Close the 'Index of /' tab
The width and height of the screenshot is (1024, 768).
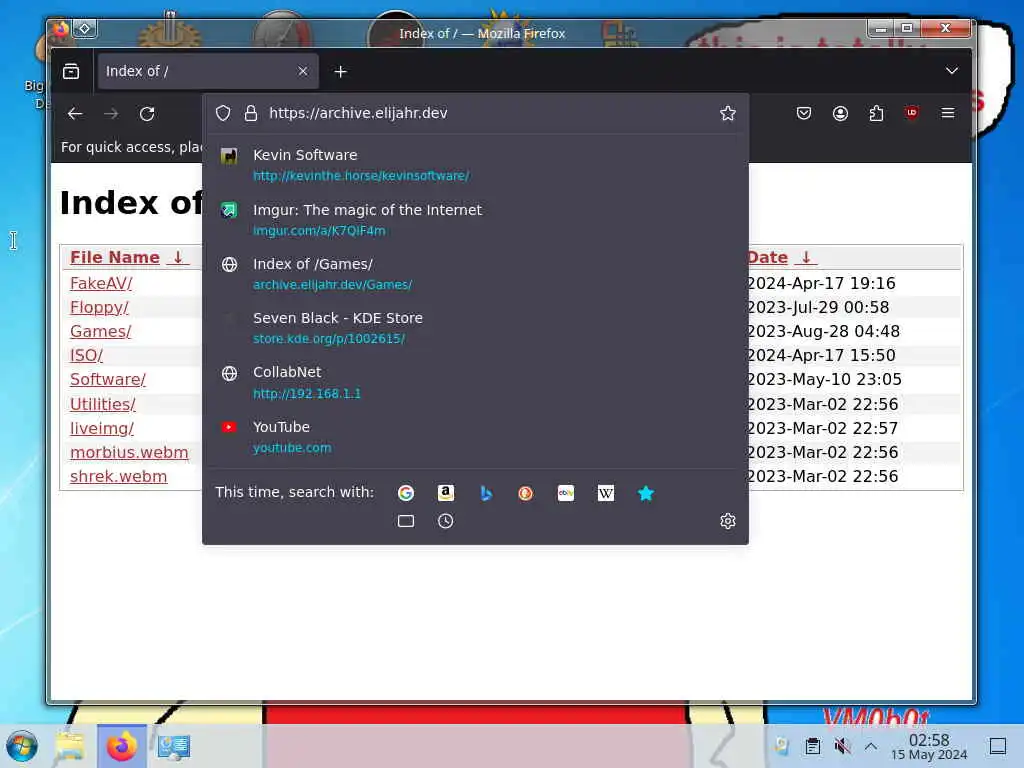coord(302,71)
